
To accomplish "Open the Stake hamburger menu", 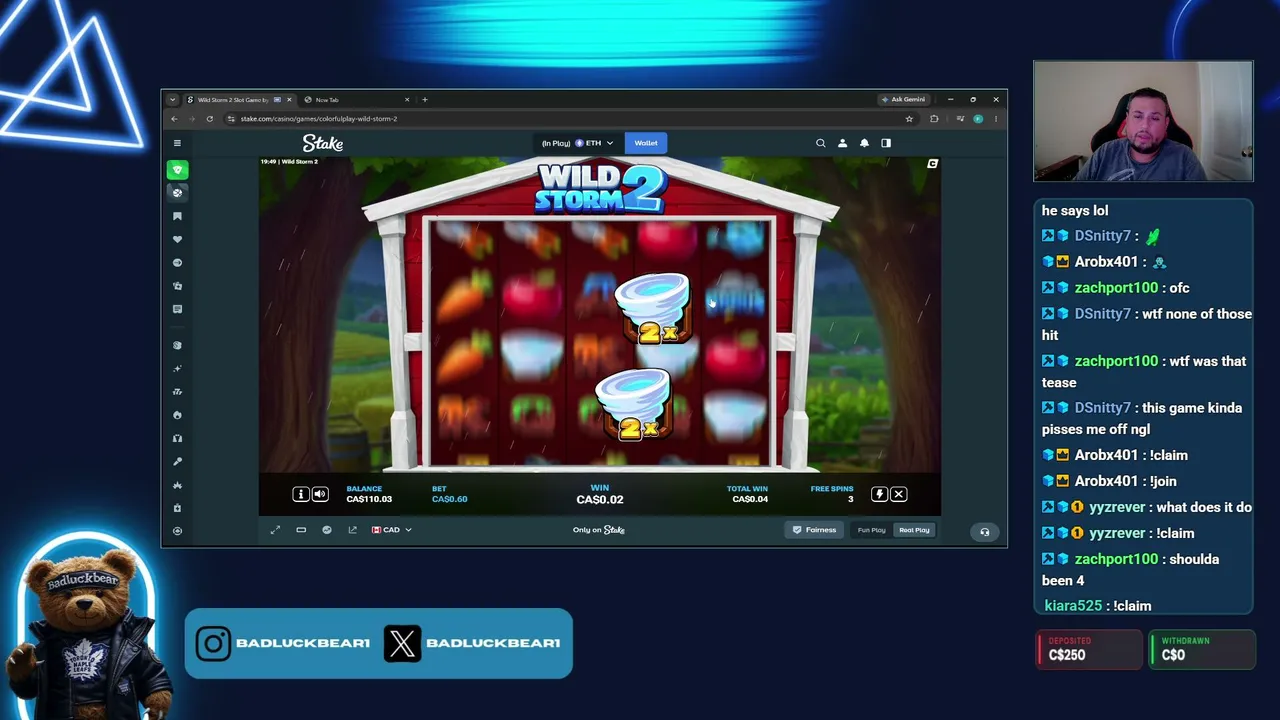I will 177,143.
